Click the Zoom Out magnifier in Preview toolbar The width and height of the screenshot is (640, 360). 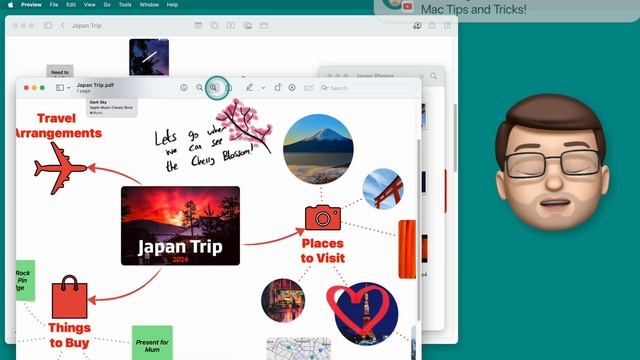(199, 87)
